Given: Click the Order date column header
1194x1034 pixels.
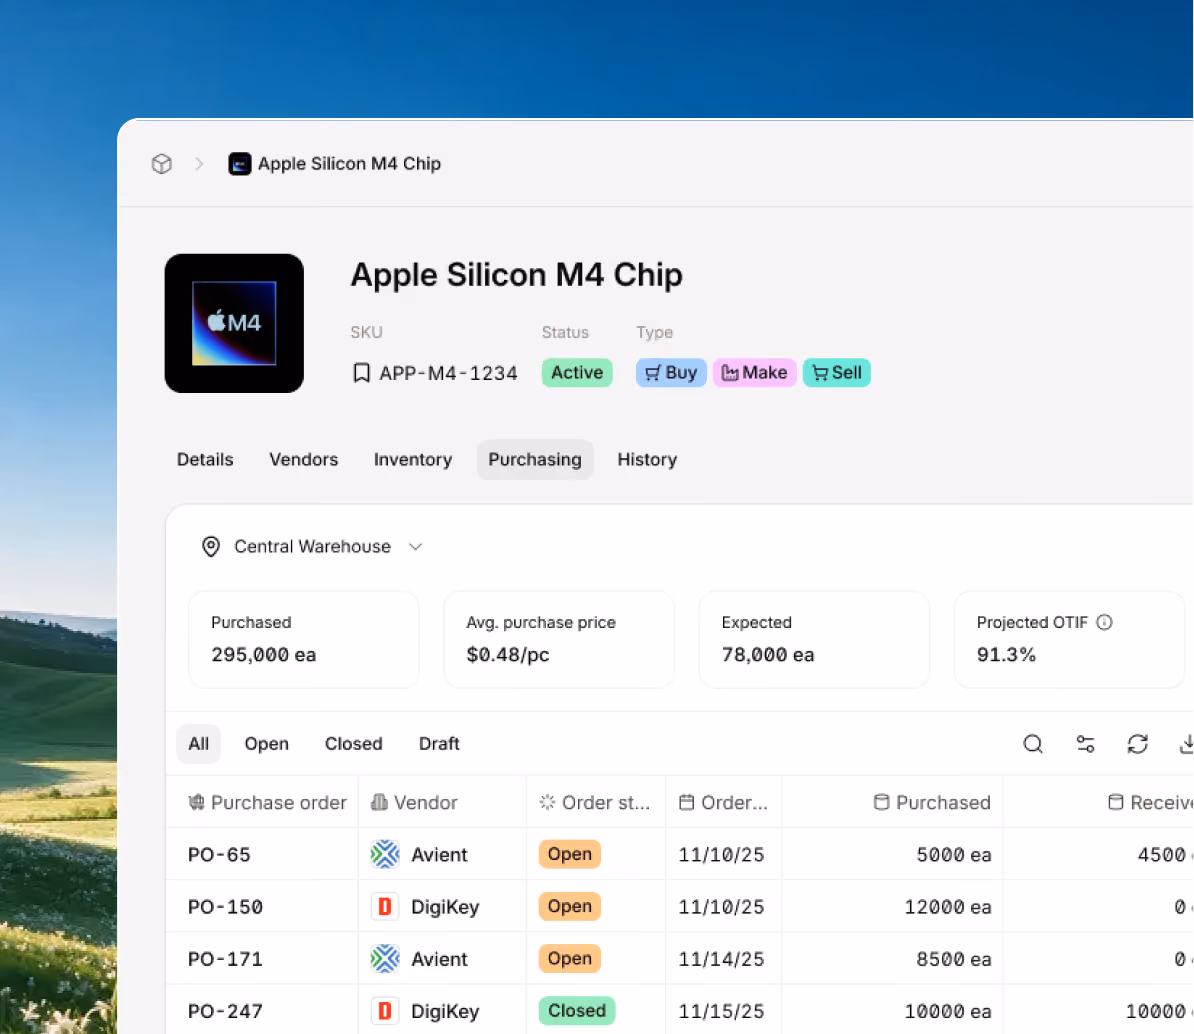Looking at the screenshot, I should click(723, 803).
